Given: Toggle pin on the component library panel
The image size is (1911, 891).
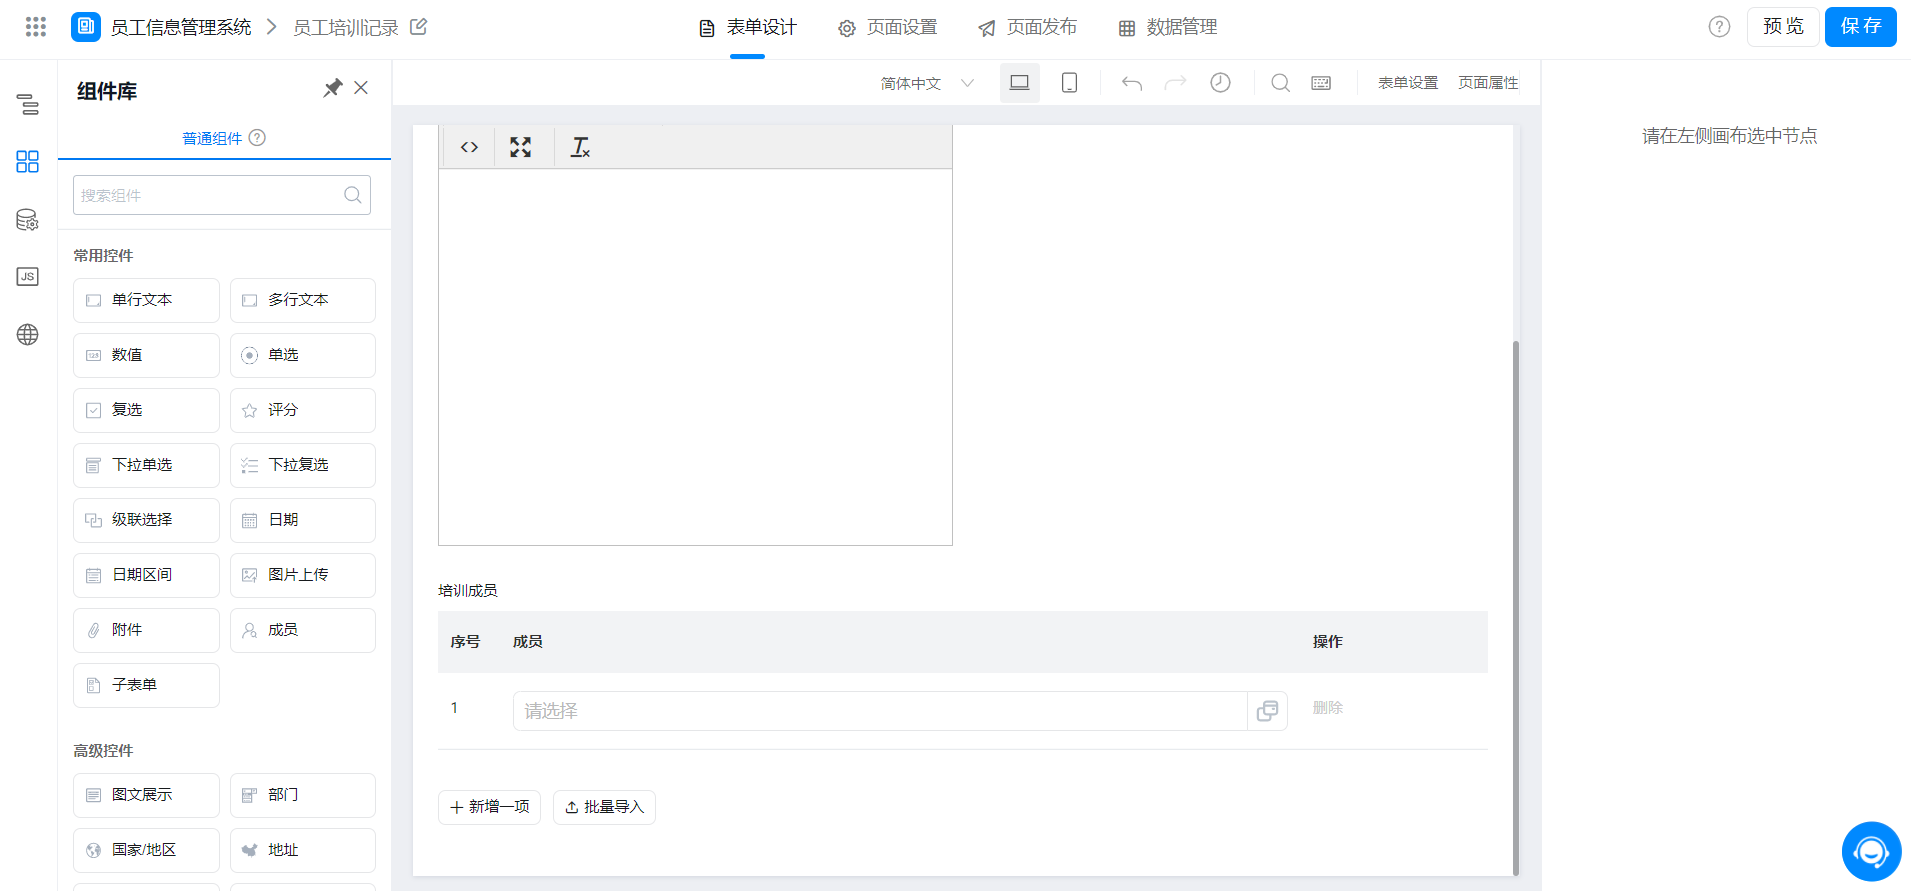Looking at the screenshot, I should [x=332, y=88].
